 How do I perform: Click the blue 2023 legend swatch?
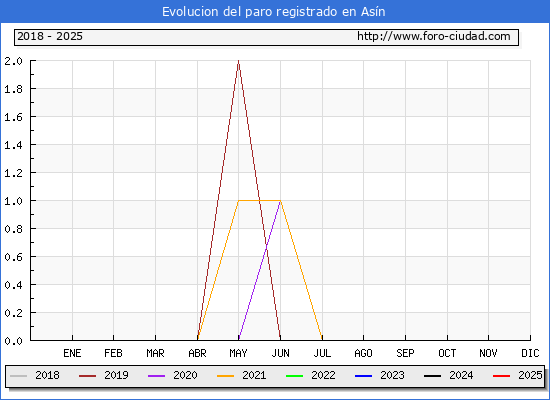coord(363,376)
